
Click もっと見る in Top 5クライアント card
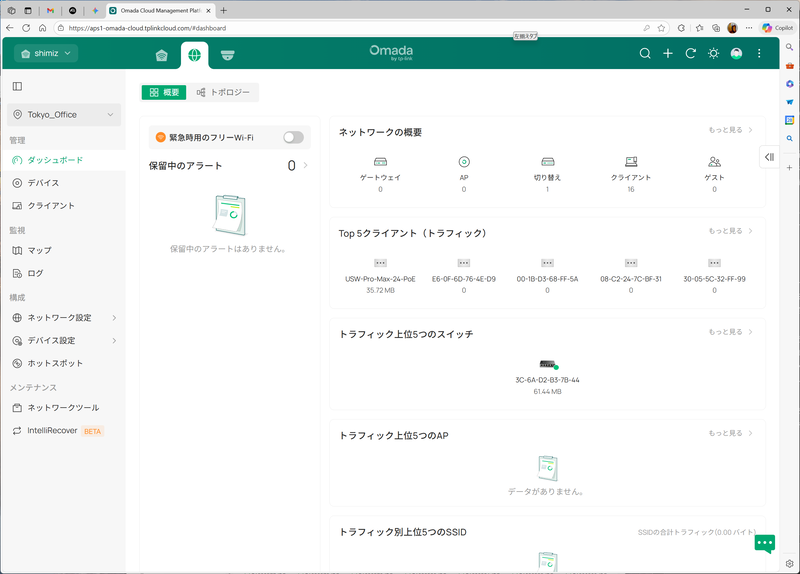tap(730, 231)
